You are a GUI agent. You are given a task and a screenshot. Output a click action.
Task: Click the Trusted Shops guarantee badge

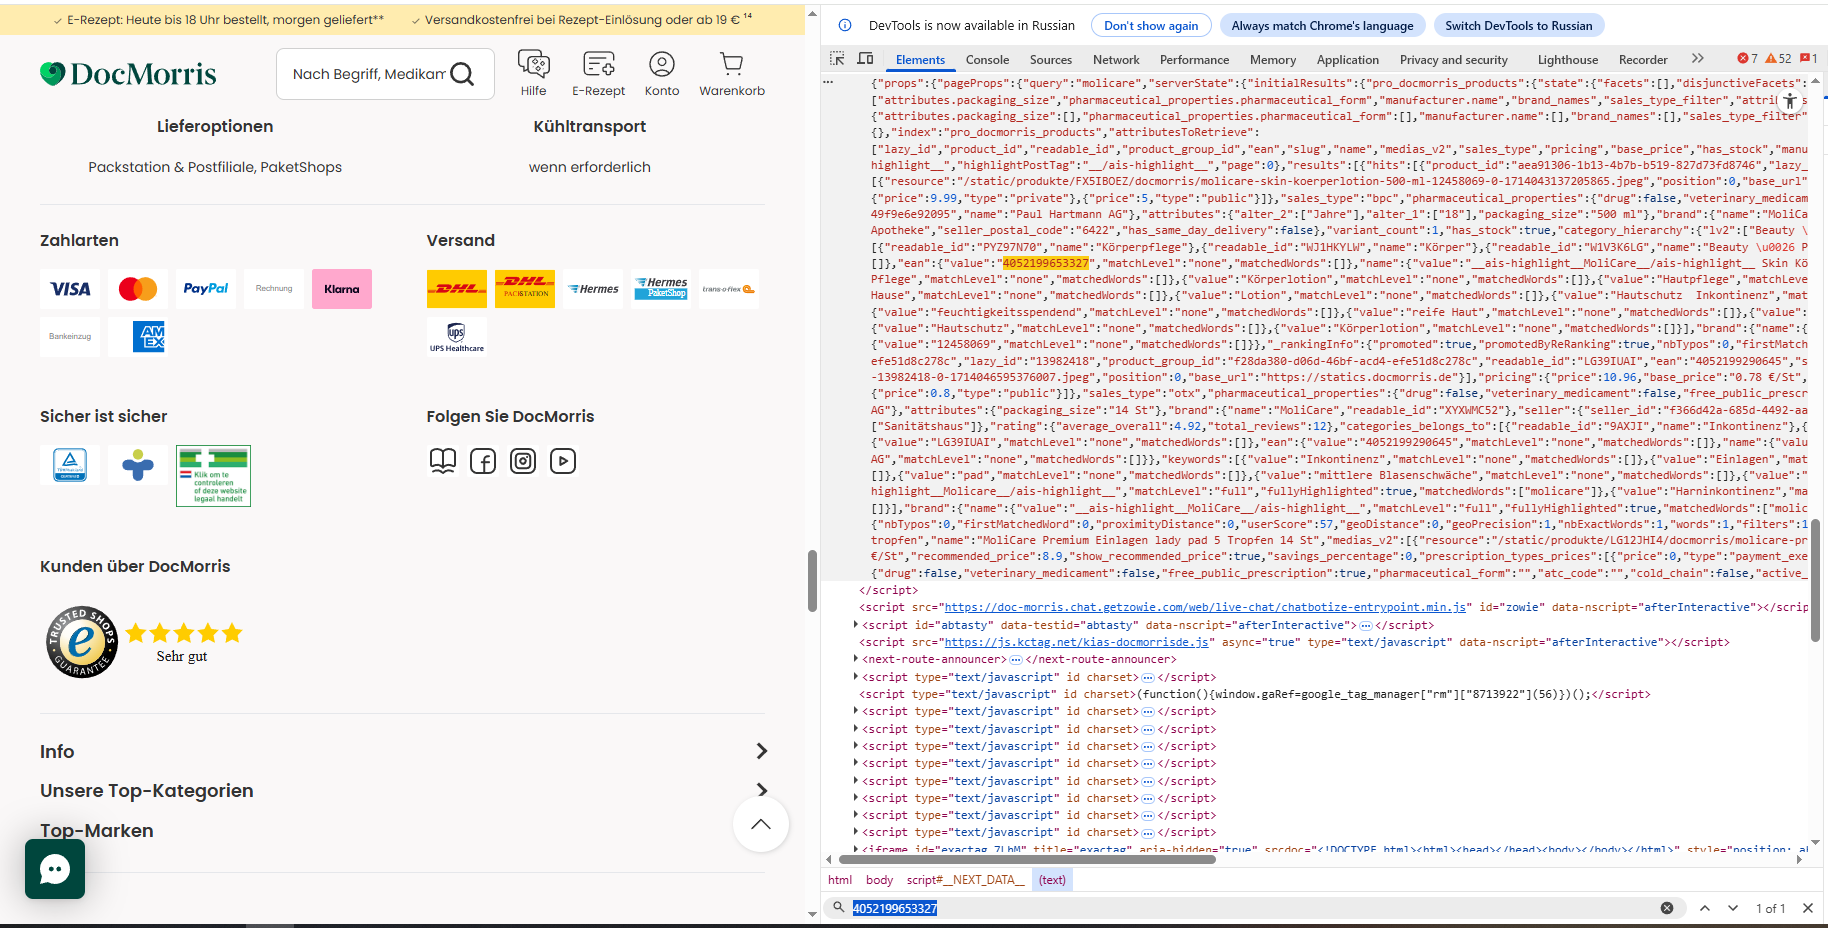click(82, 642)
